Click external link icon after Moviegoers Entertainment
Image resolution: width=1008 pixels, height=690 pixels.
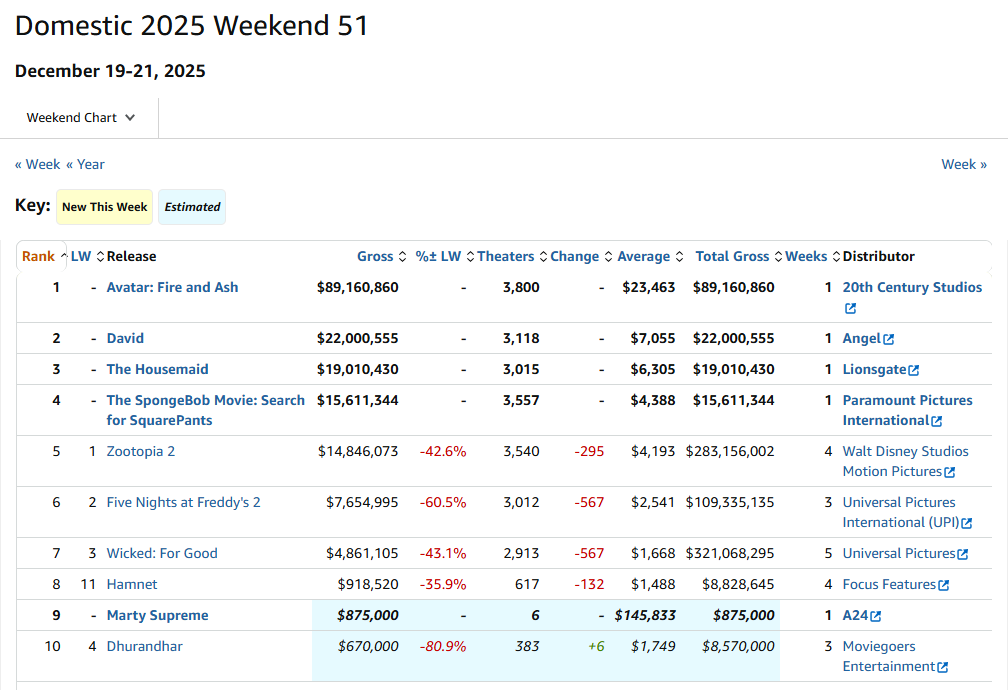(x=942, y=668)
